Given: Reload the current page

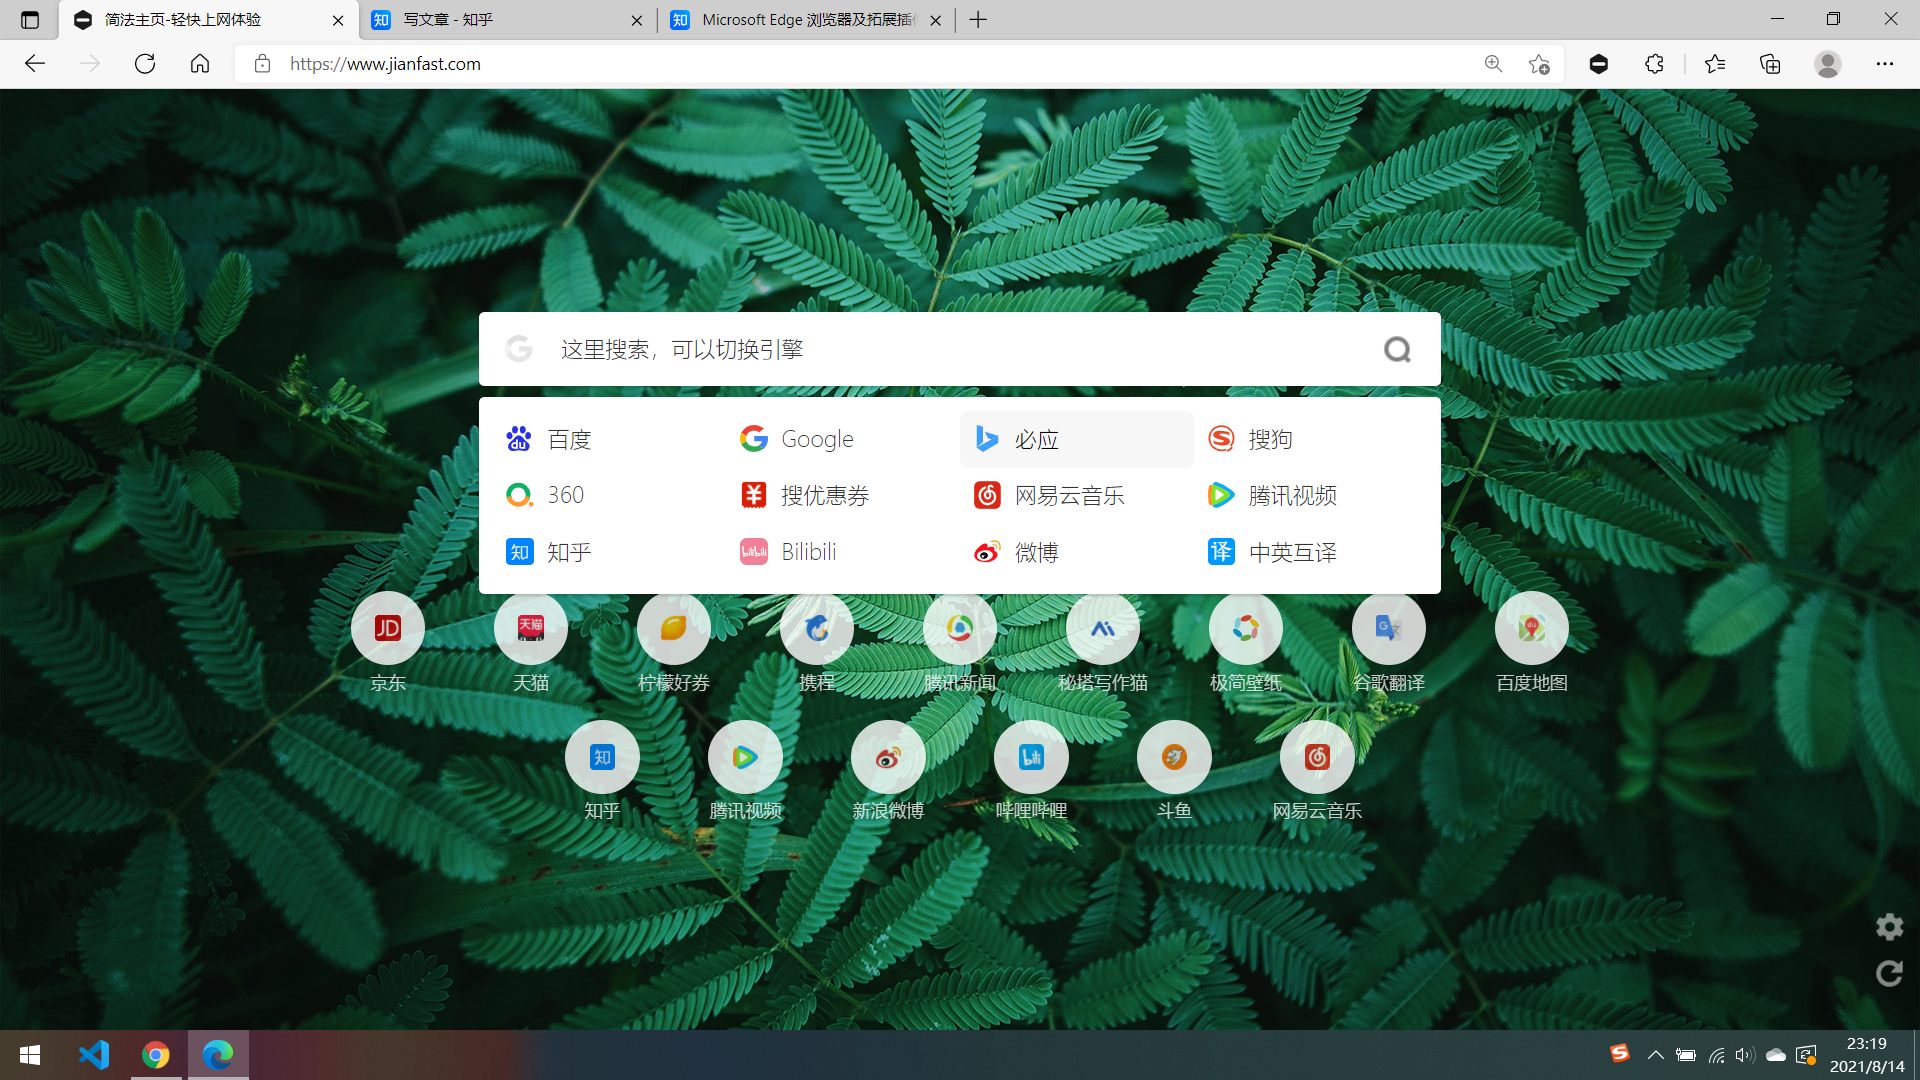Looking at the screenshot, I should coord(145,64).
